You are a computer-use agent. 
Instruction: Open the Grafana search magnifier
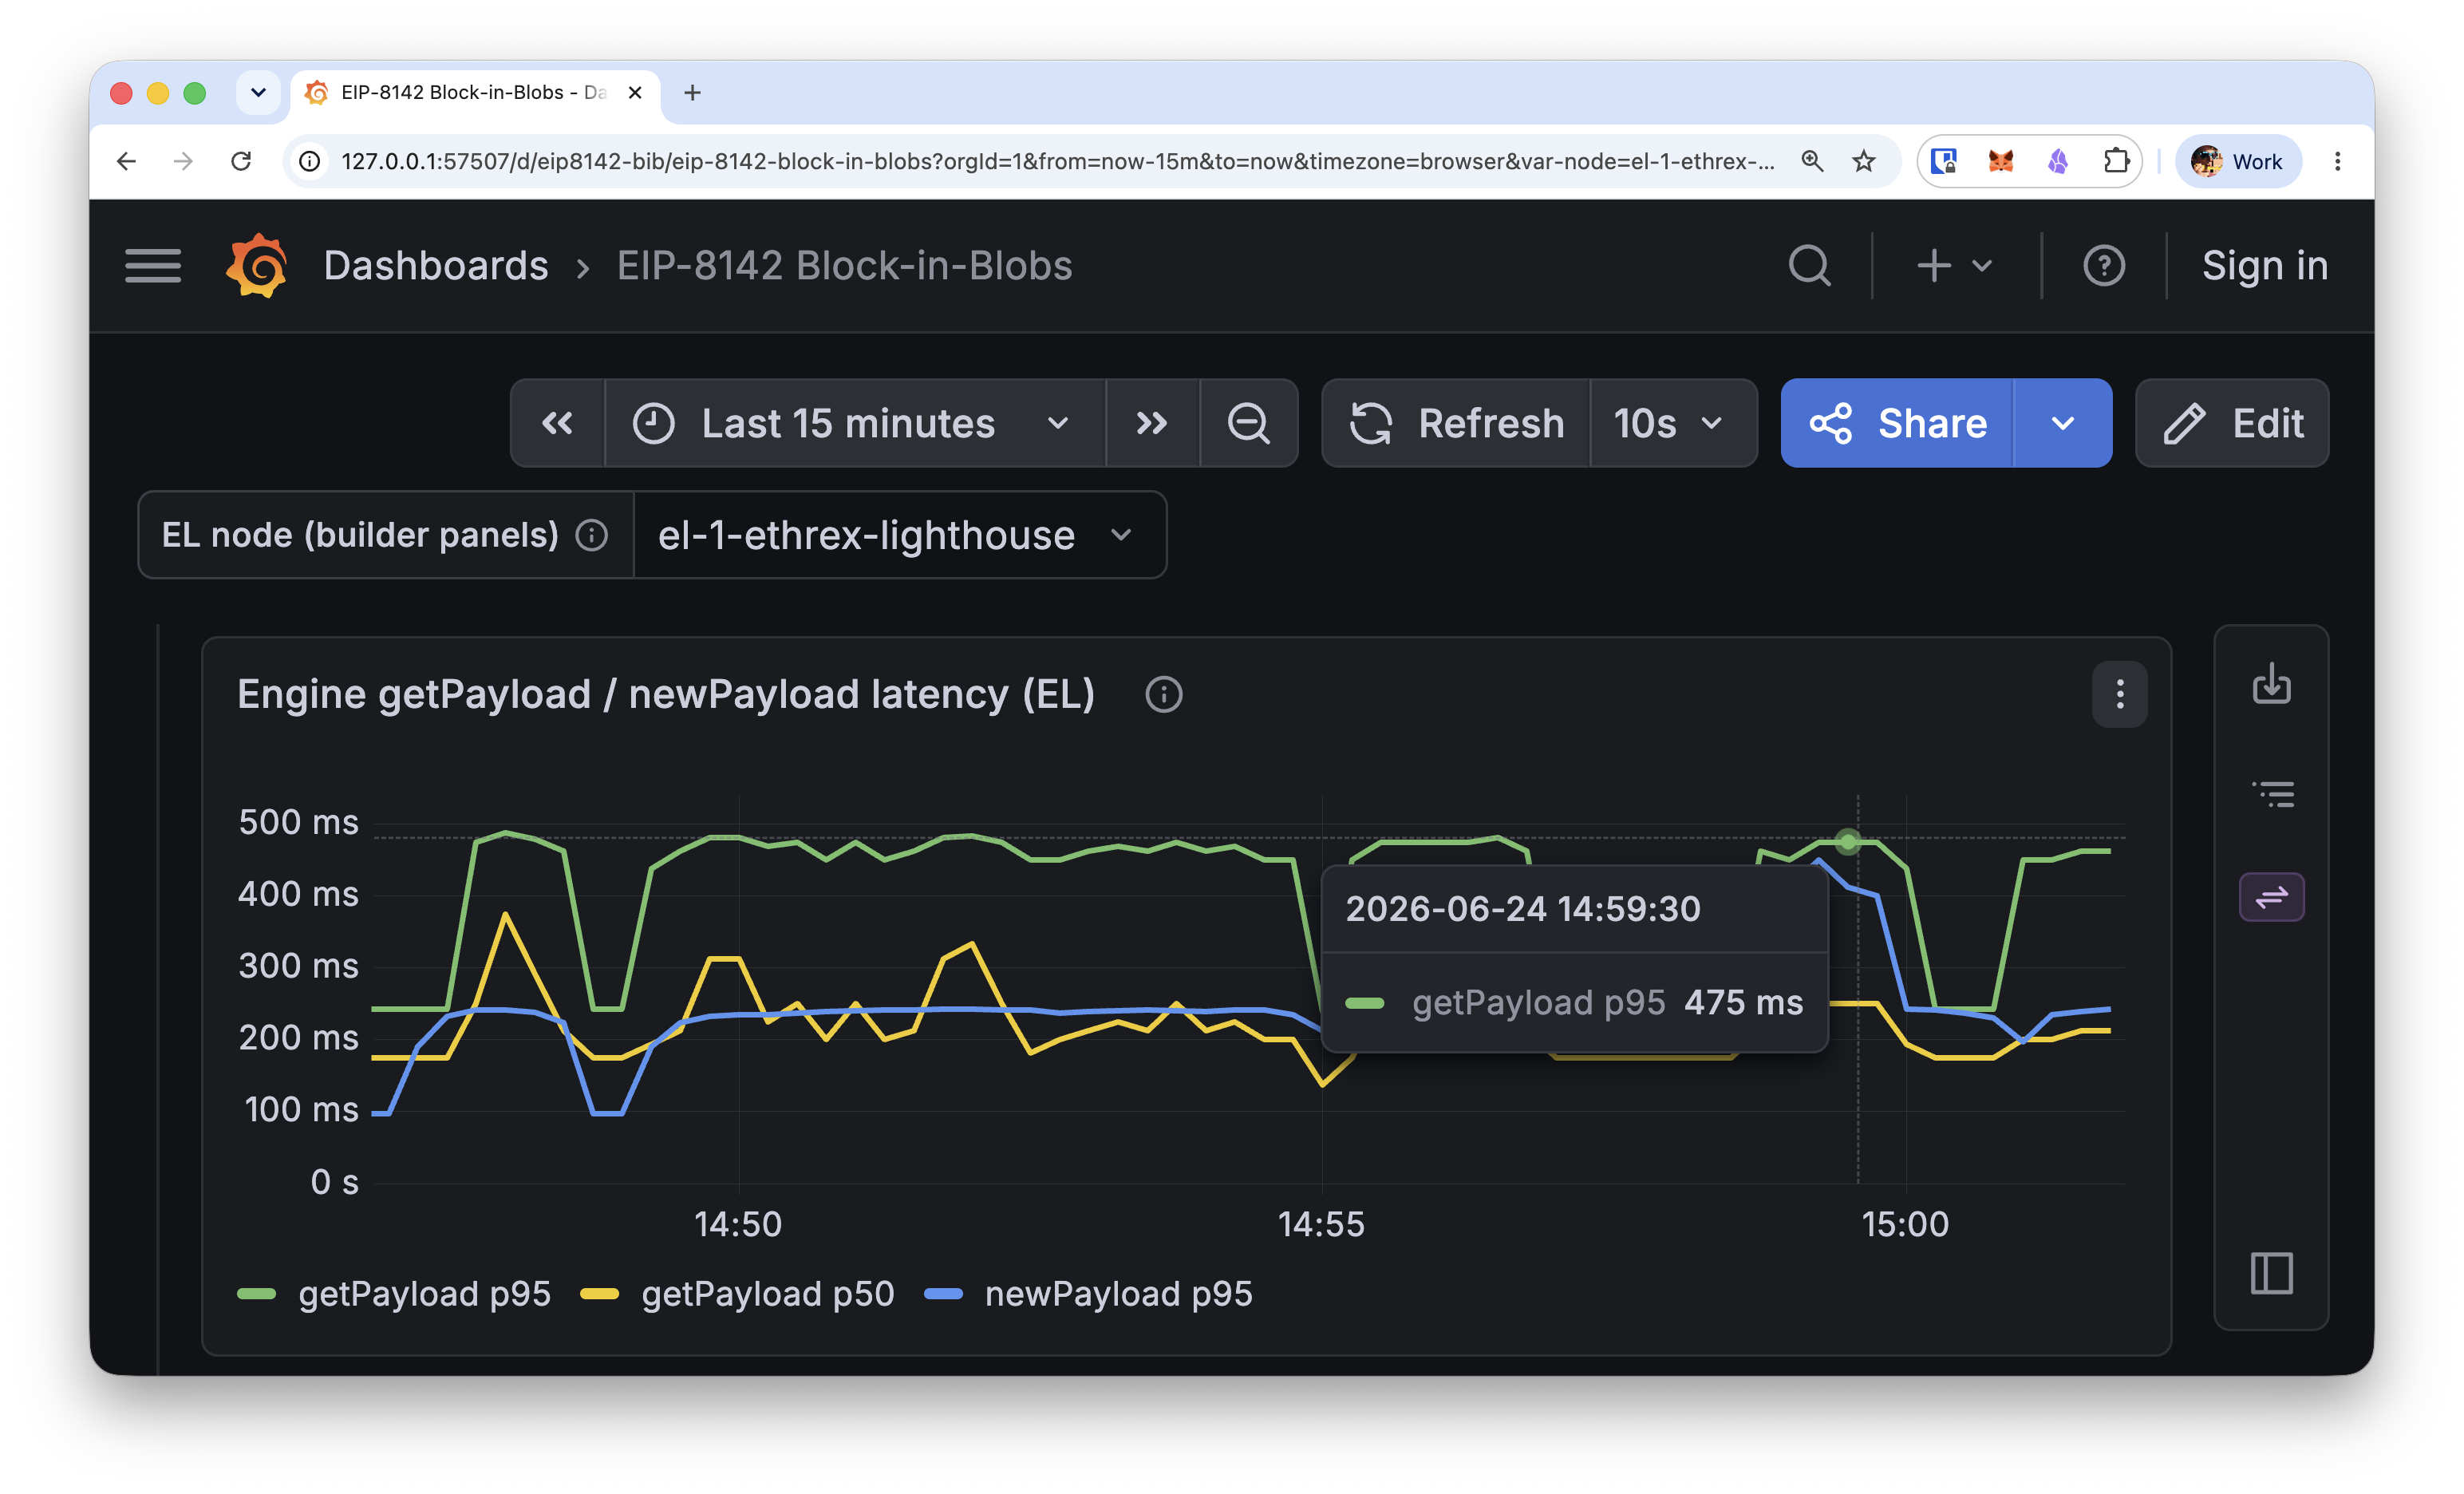tap(1809, 266)
